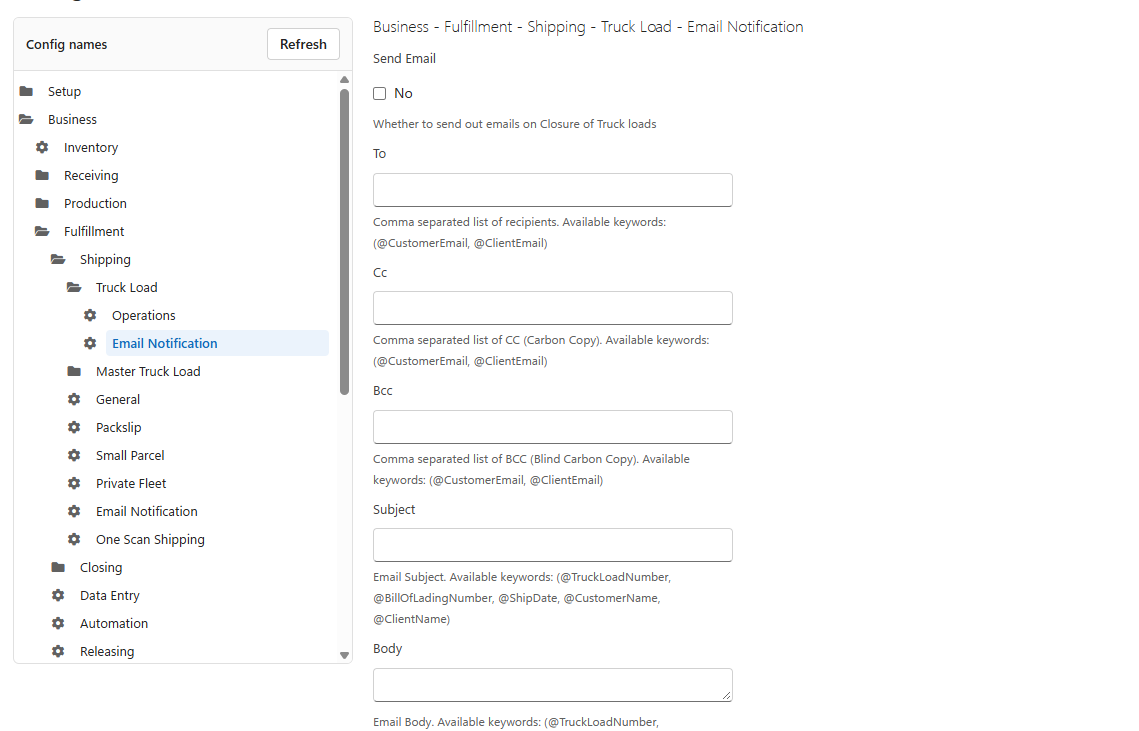Viewport: 1139px width, 731px height.
Task: Select General under Shipping
Action: [x=118, y=399]
